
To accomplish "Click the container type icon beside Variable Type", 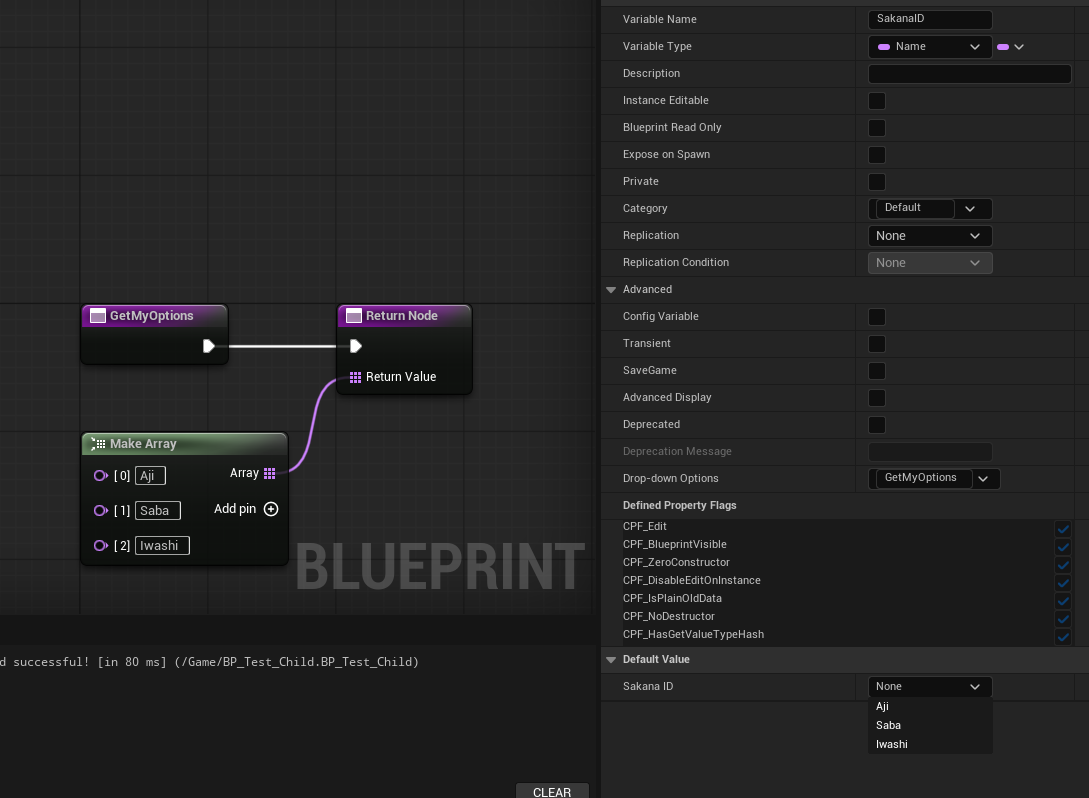I will [1010, 47].
